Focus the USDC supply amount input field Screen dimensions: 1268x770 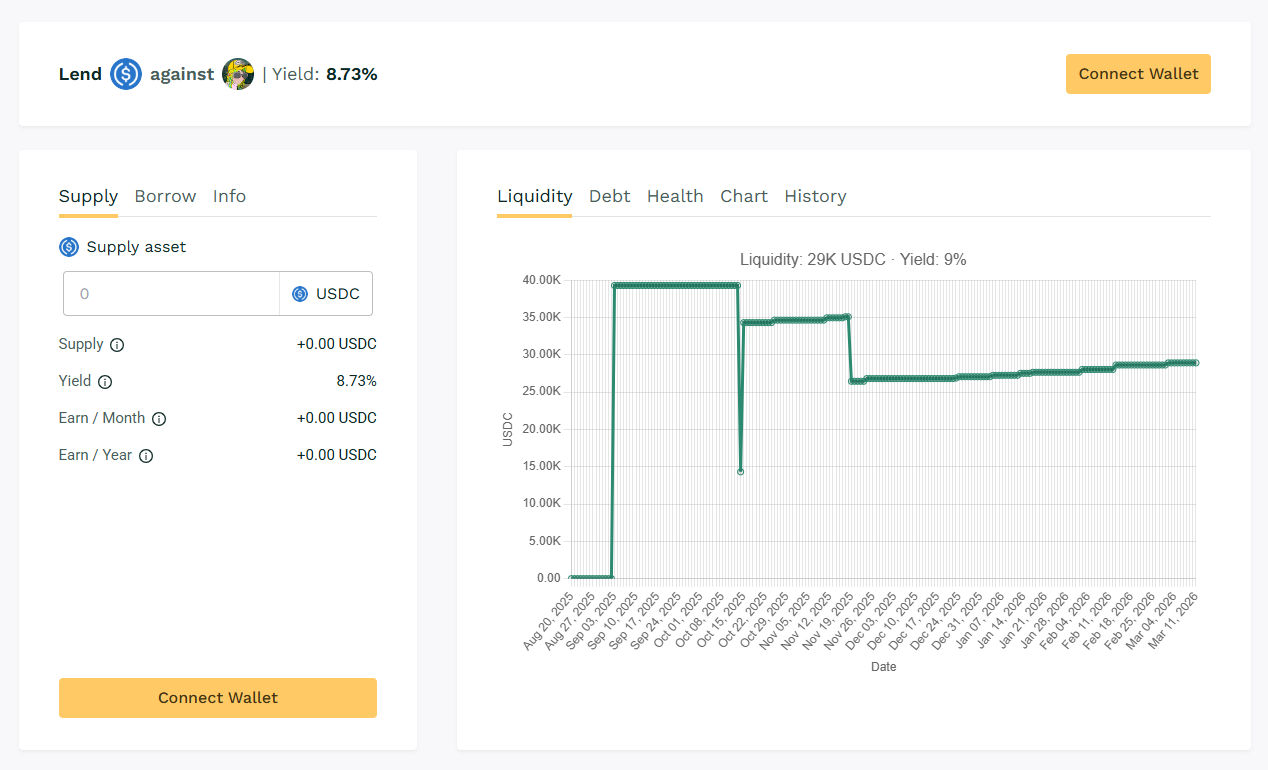[171, 294]
